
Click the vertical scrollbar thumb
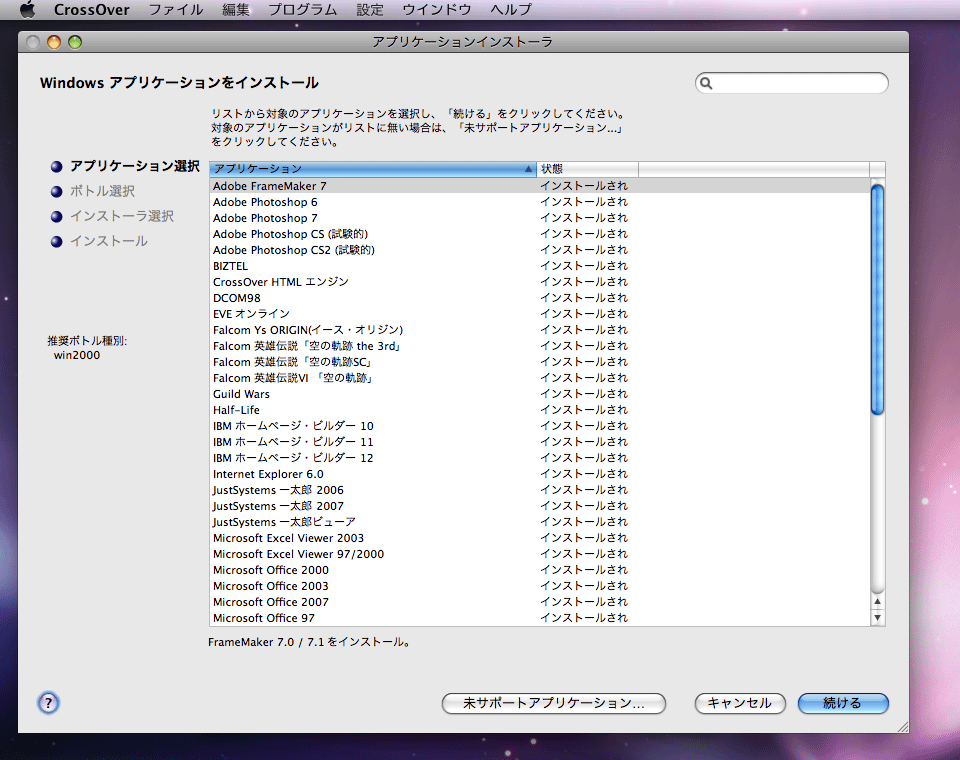tap(877, 299)
